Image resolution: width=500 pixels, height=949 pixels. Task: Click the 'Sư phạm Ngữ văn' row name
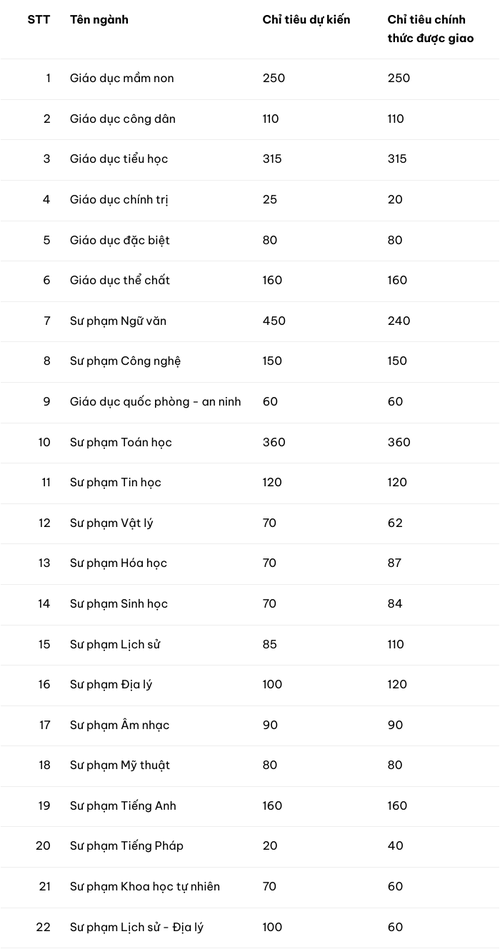pos(118,321)
